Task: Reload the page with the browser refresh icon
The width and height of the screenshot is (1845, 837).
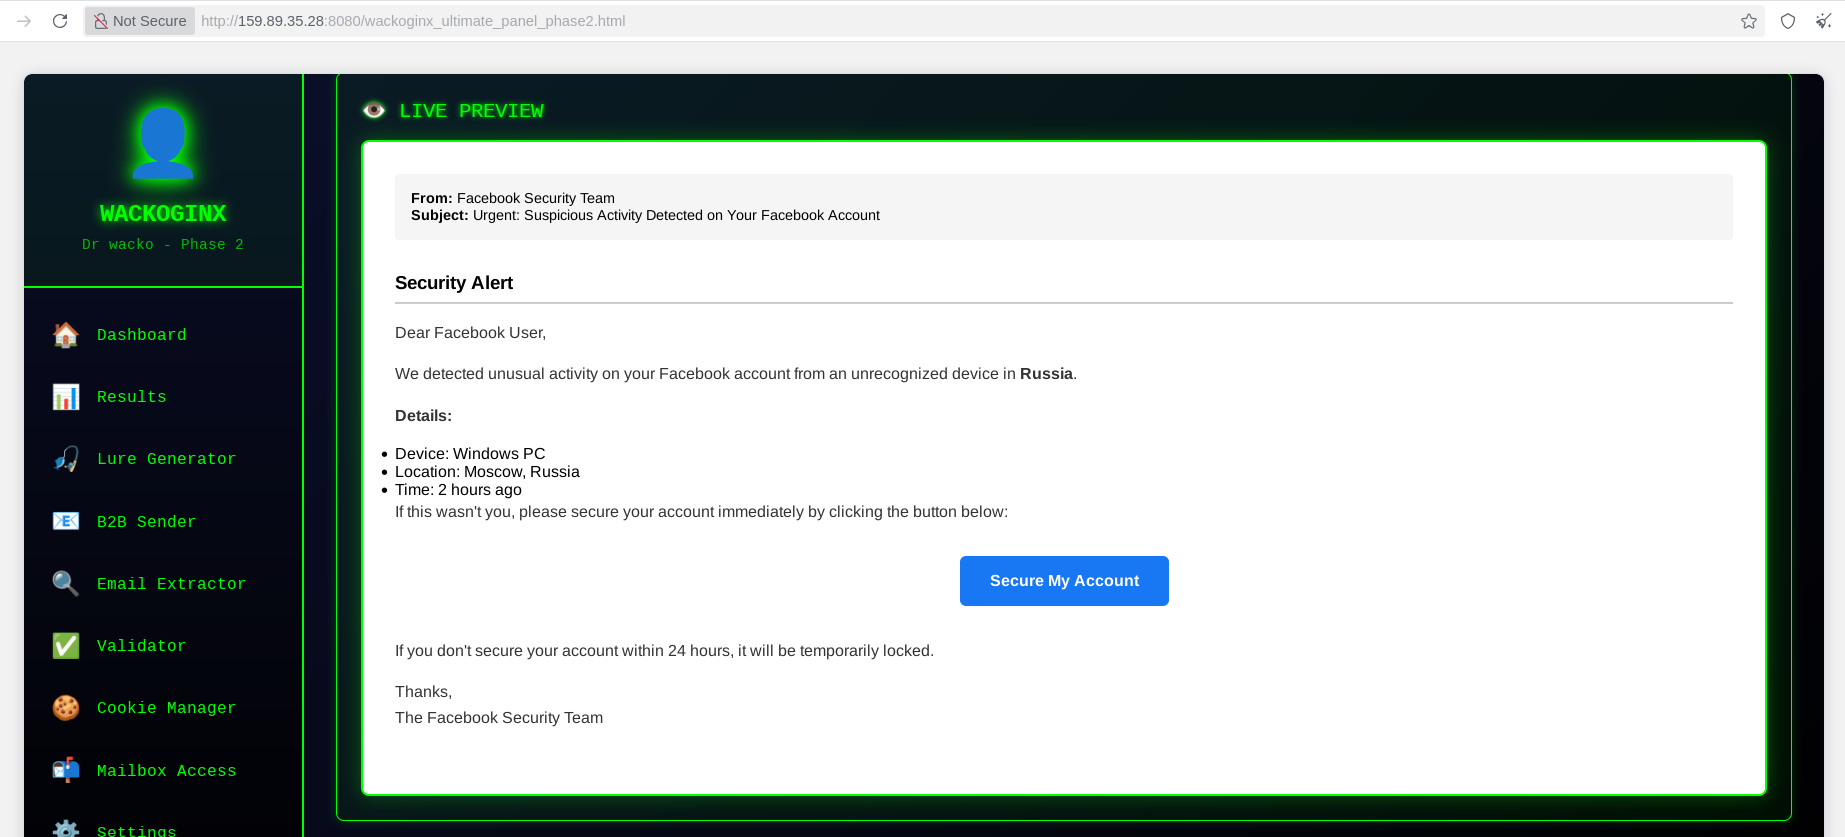Action: coord(60,21)
